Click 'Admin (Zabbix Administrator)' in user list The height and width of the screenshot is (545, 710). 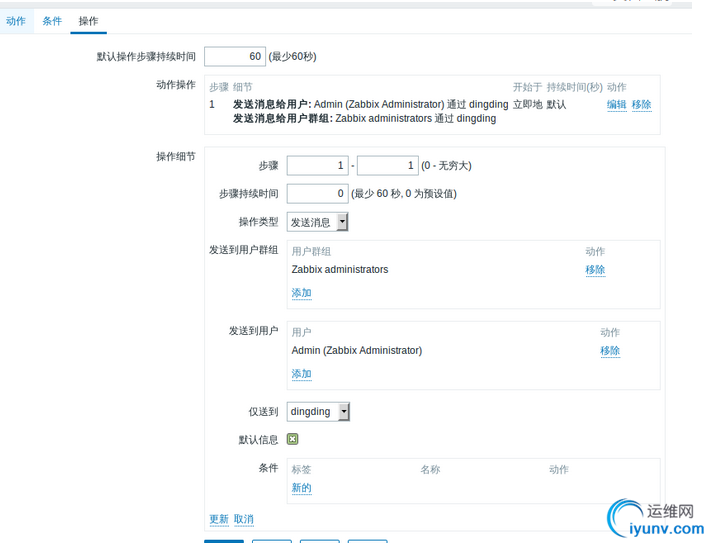point(357,351)
